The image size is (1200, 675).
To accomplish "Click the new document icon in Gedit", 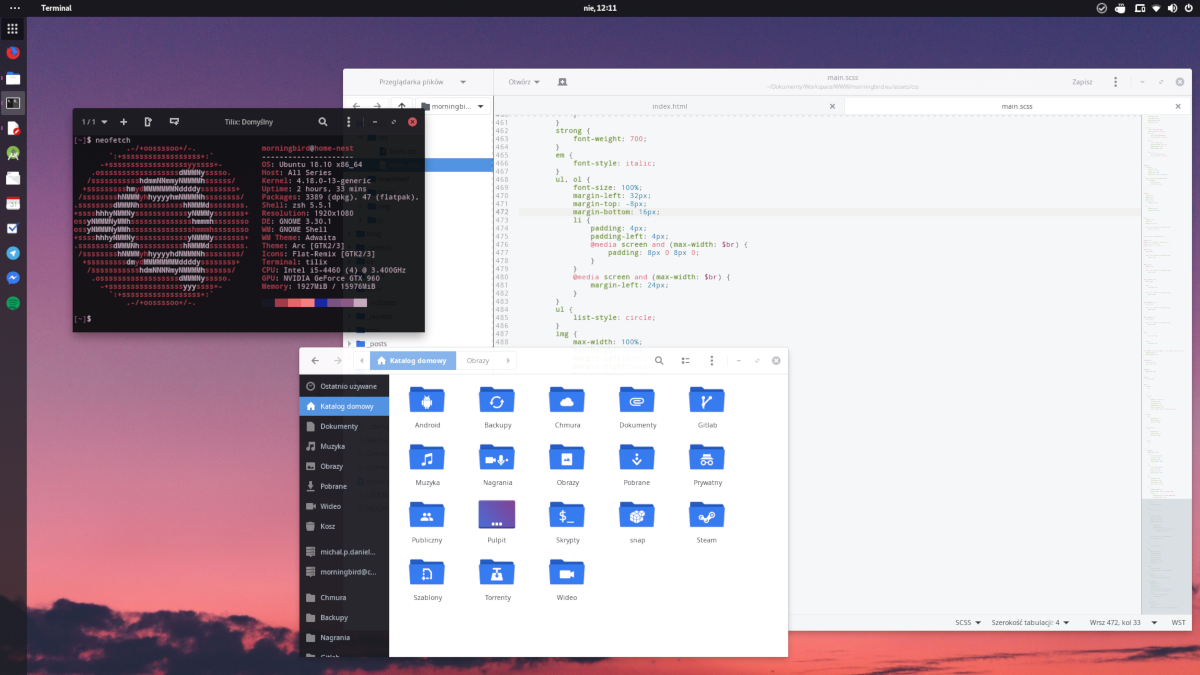I will pyautogui.click(x=562, y=82).
